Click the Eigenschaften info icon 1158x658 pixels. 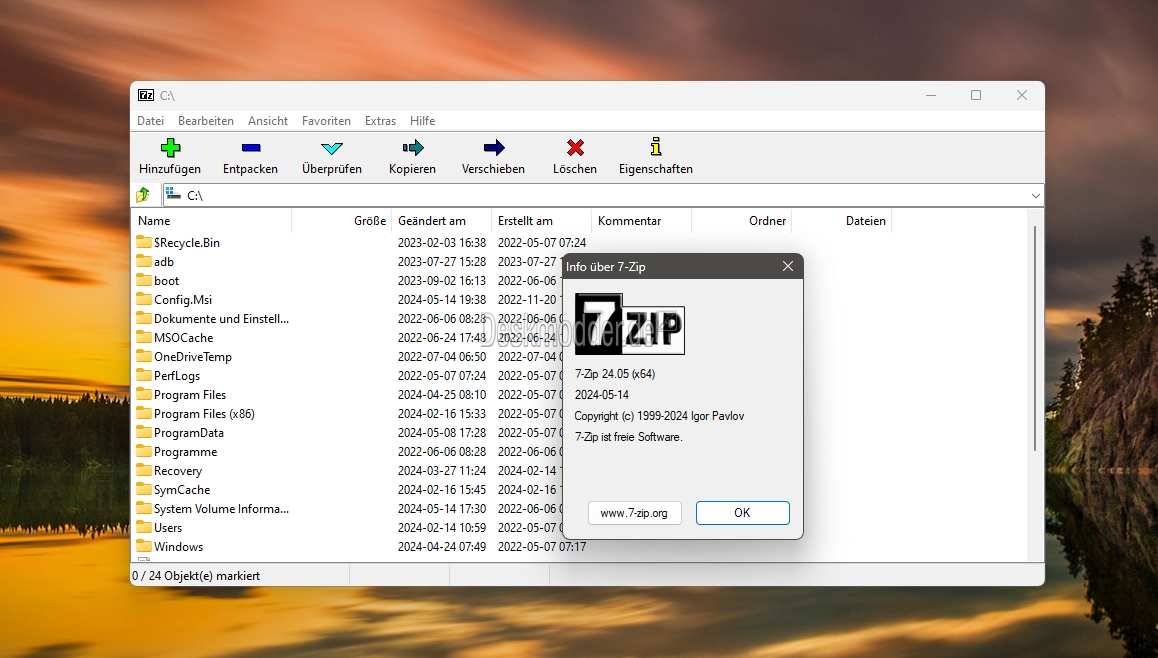(656, 146)
